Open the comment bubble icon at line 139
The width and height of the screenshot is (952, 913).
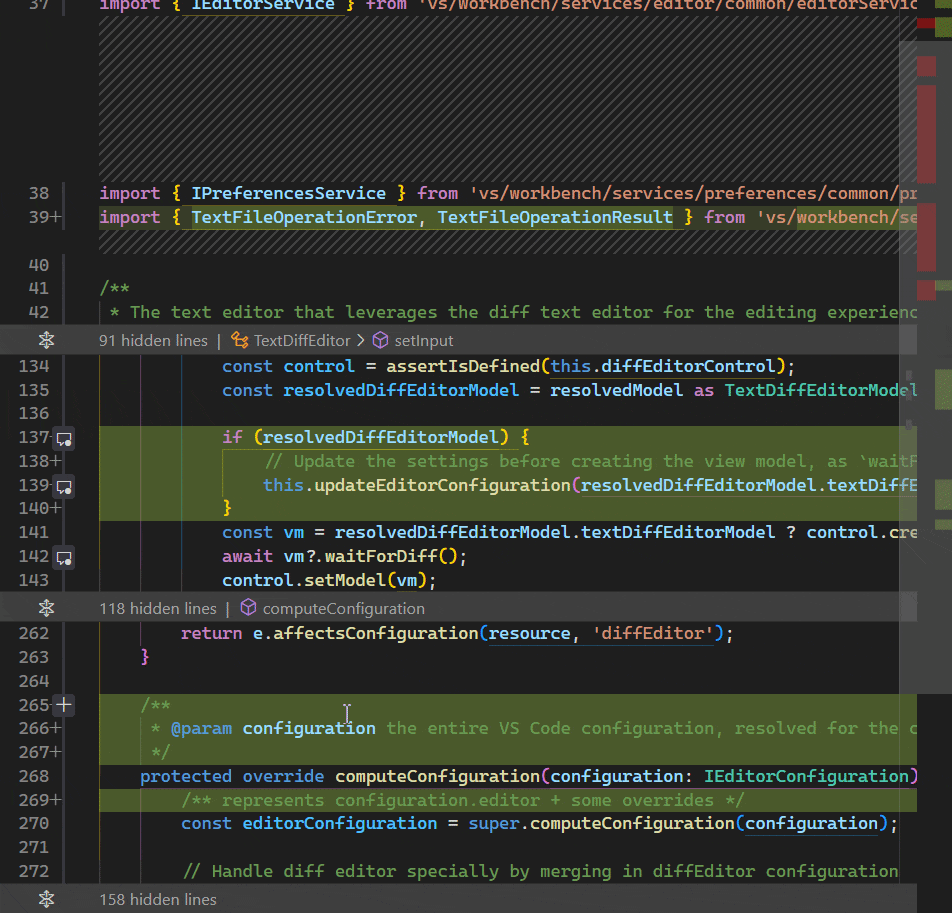[x=63, y=487]
